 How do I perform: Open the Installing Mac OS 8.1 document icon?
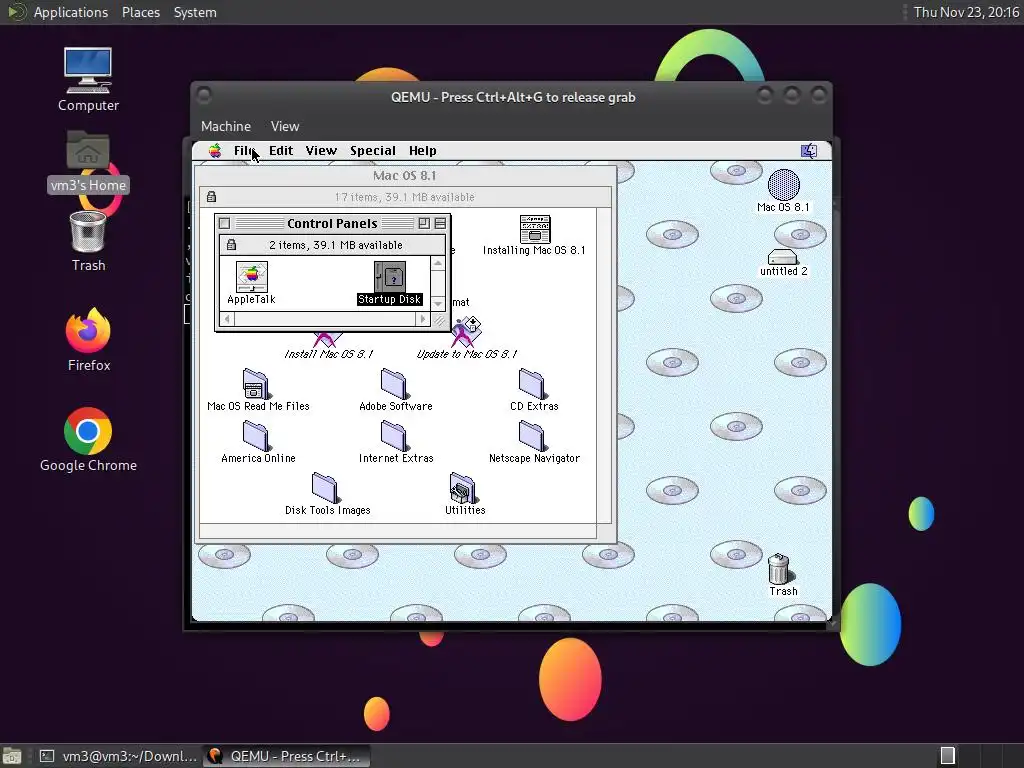(x=535, y=229)
